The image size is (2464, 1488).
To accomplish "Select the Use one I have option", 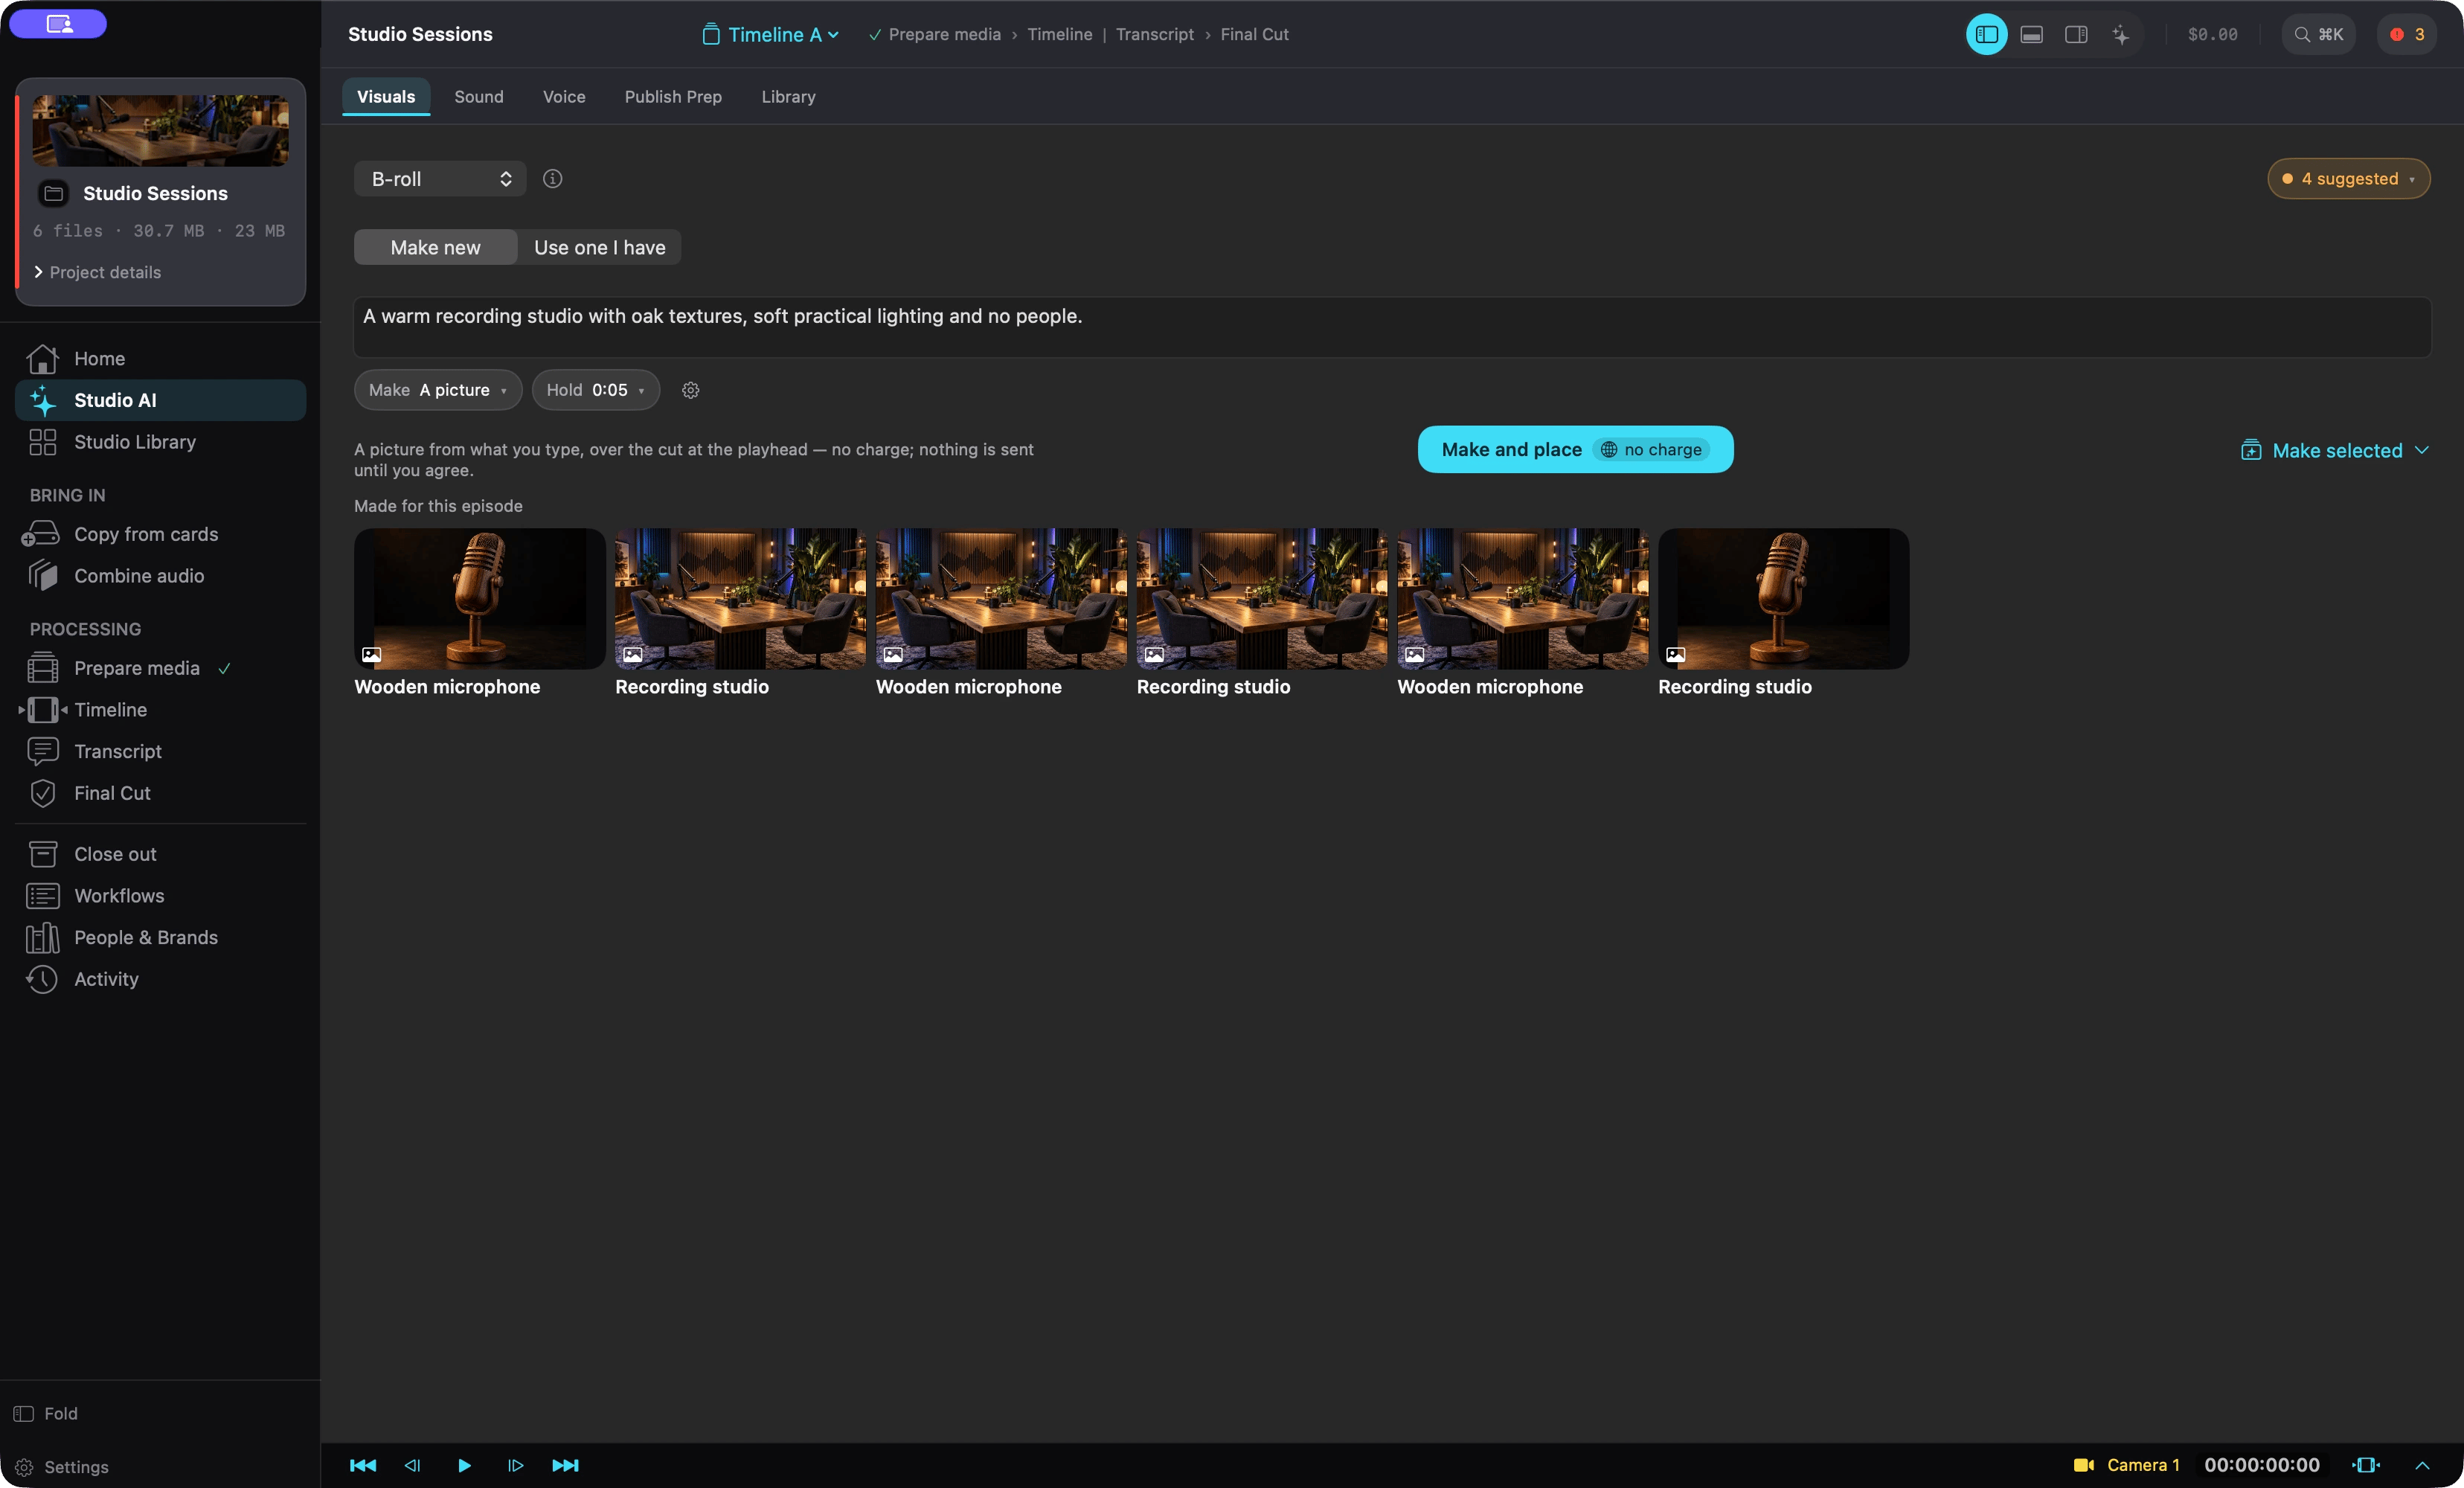I will click(599, 247).
